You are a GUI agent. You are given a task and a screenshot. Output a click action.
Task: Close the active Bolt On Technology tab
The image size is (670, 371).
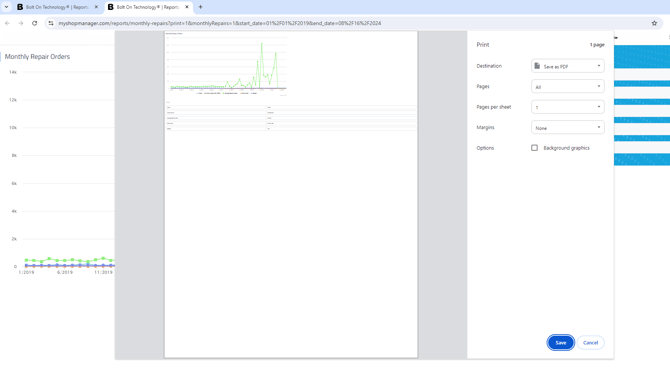(187, 7)
